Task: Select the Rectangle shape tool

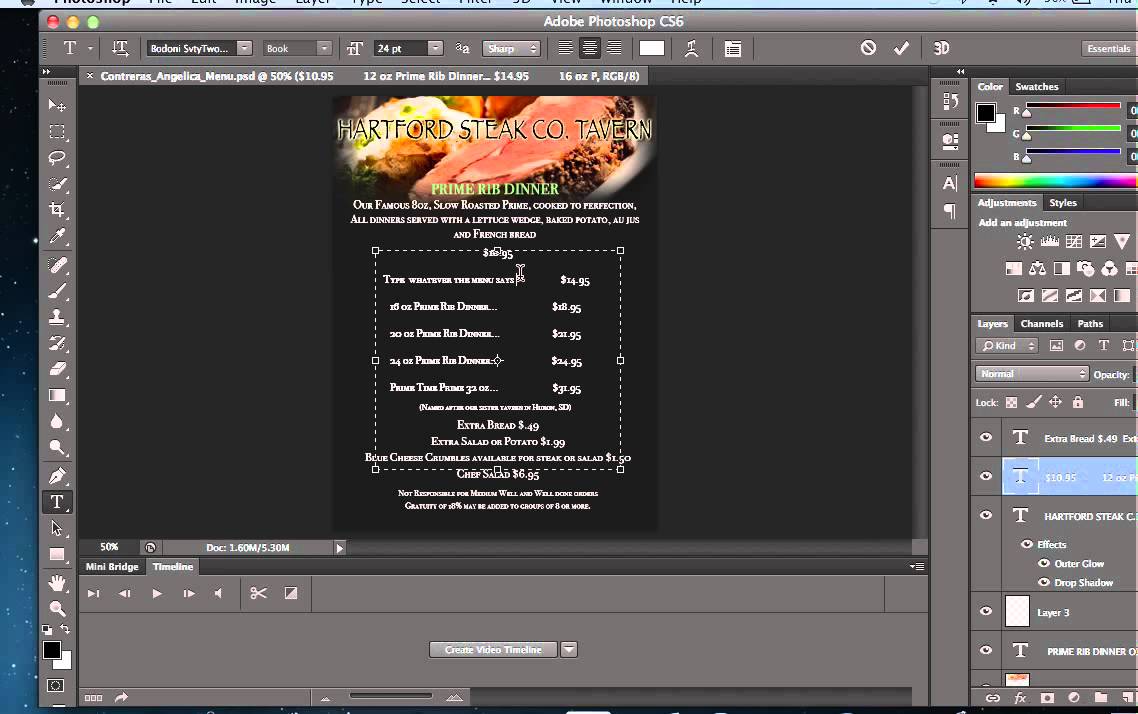Action: (x=57, y=554)
